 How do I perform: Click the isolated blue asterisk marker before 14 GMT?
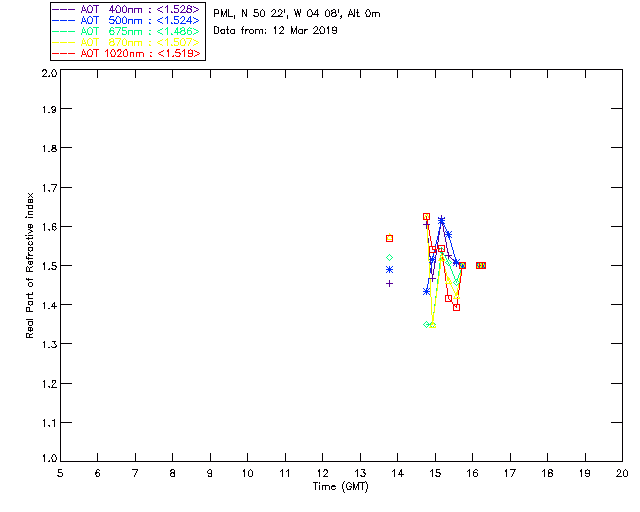tap(389, 269)
